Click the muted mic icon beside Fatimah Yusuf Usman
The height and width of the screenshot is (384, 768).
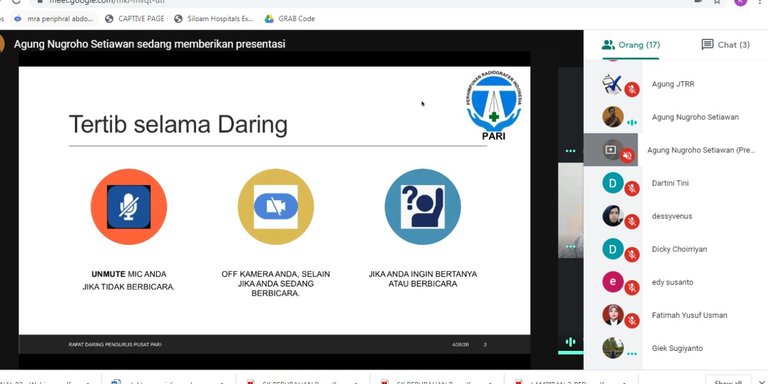pos(632,320)
